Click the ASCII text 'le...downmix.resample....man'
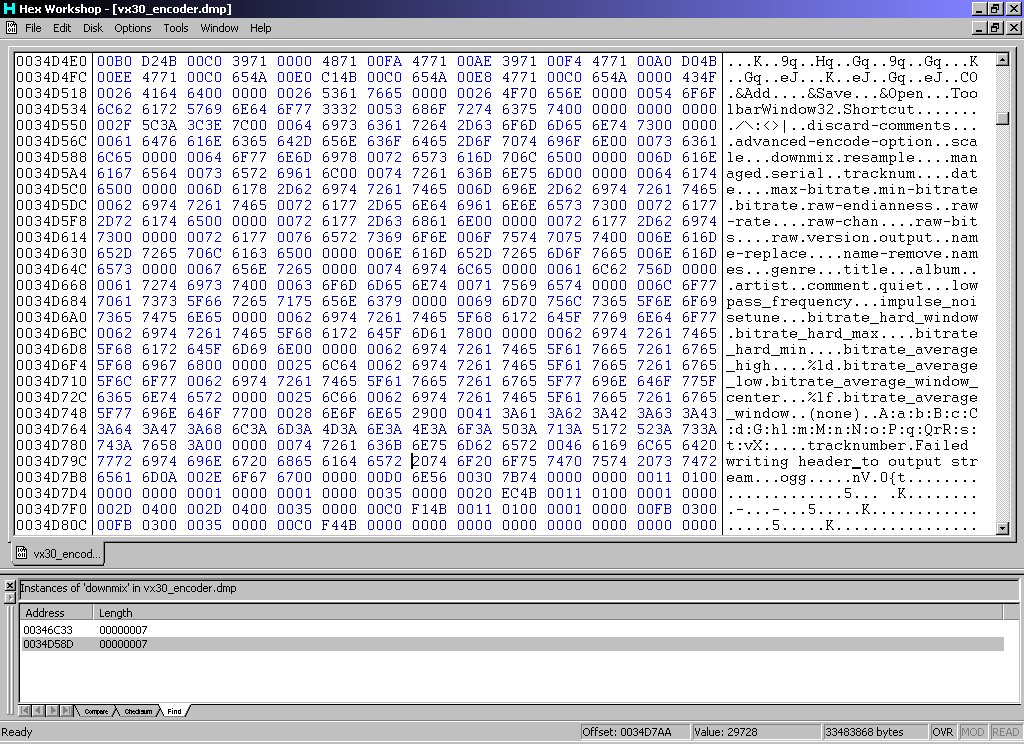The width and height of the screenshot is (1024, 744). coord(852,157)
